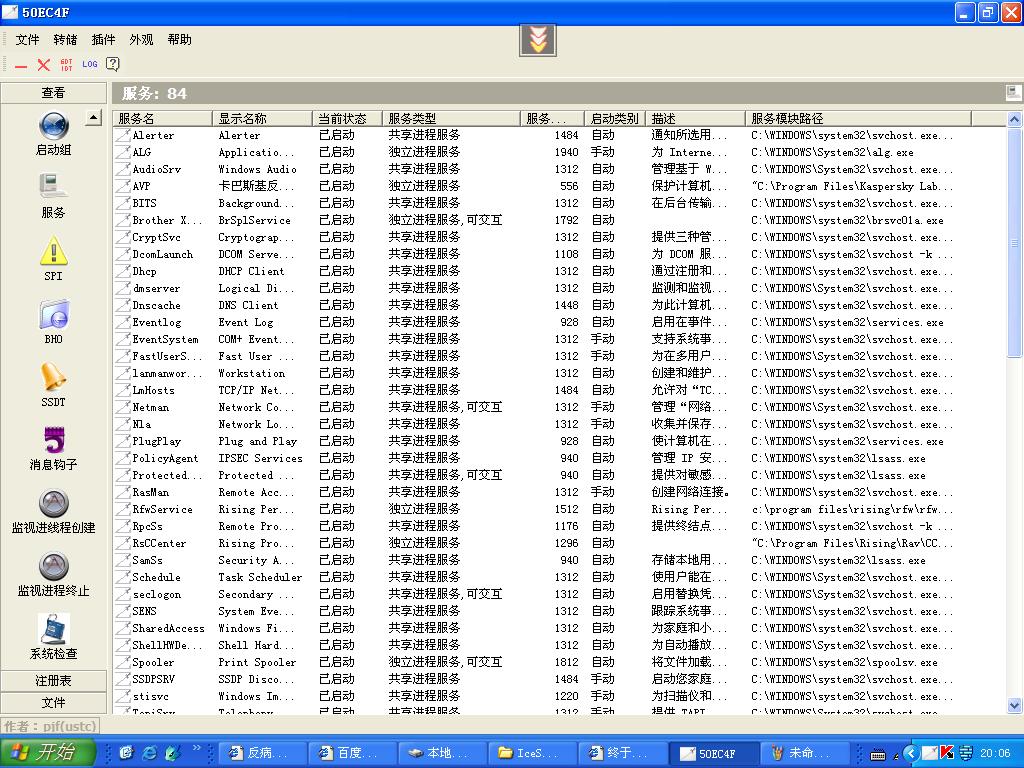Open the SDT/IDT toolbar icon
Viewport: 1024px width, 768px height.
coord(67,65)
